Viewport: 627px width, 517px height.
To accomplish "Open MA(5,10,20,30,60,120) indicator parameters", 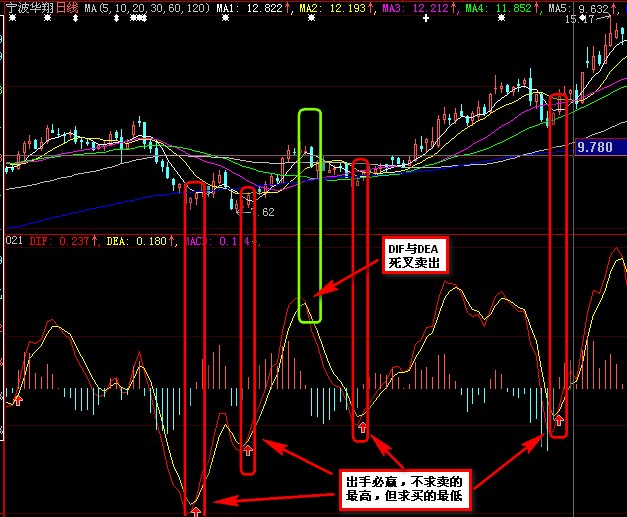I will coord(147,8).
